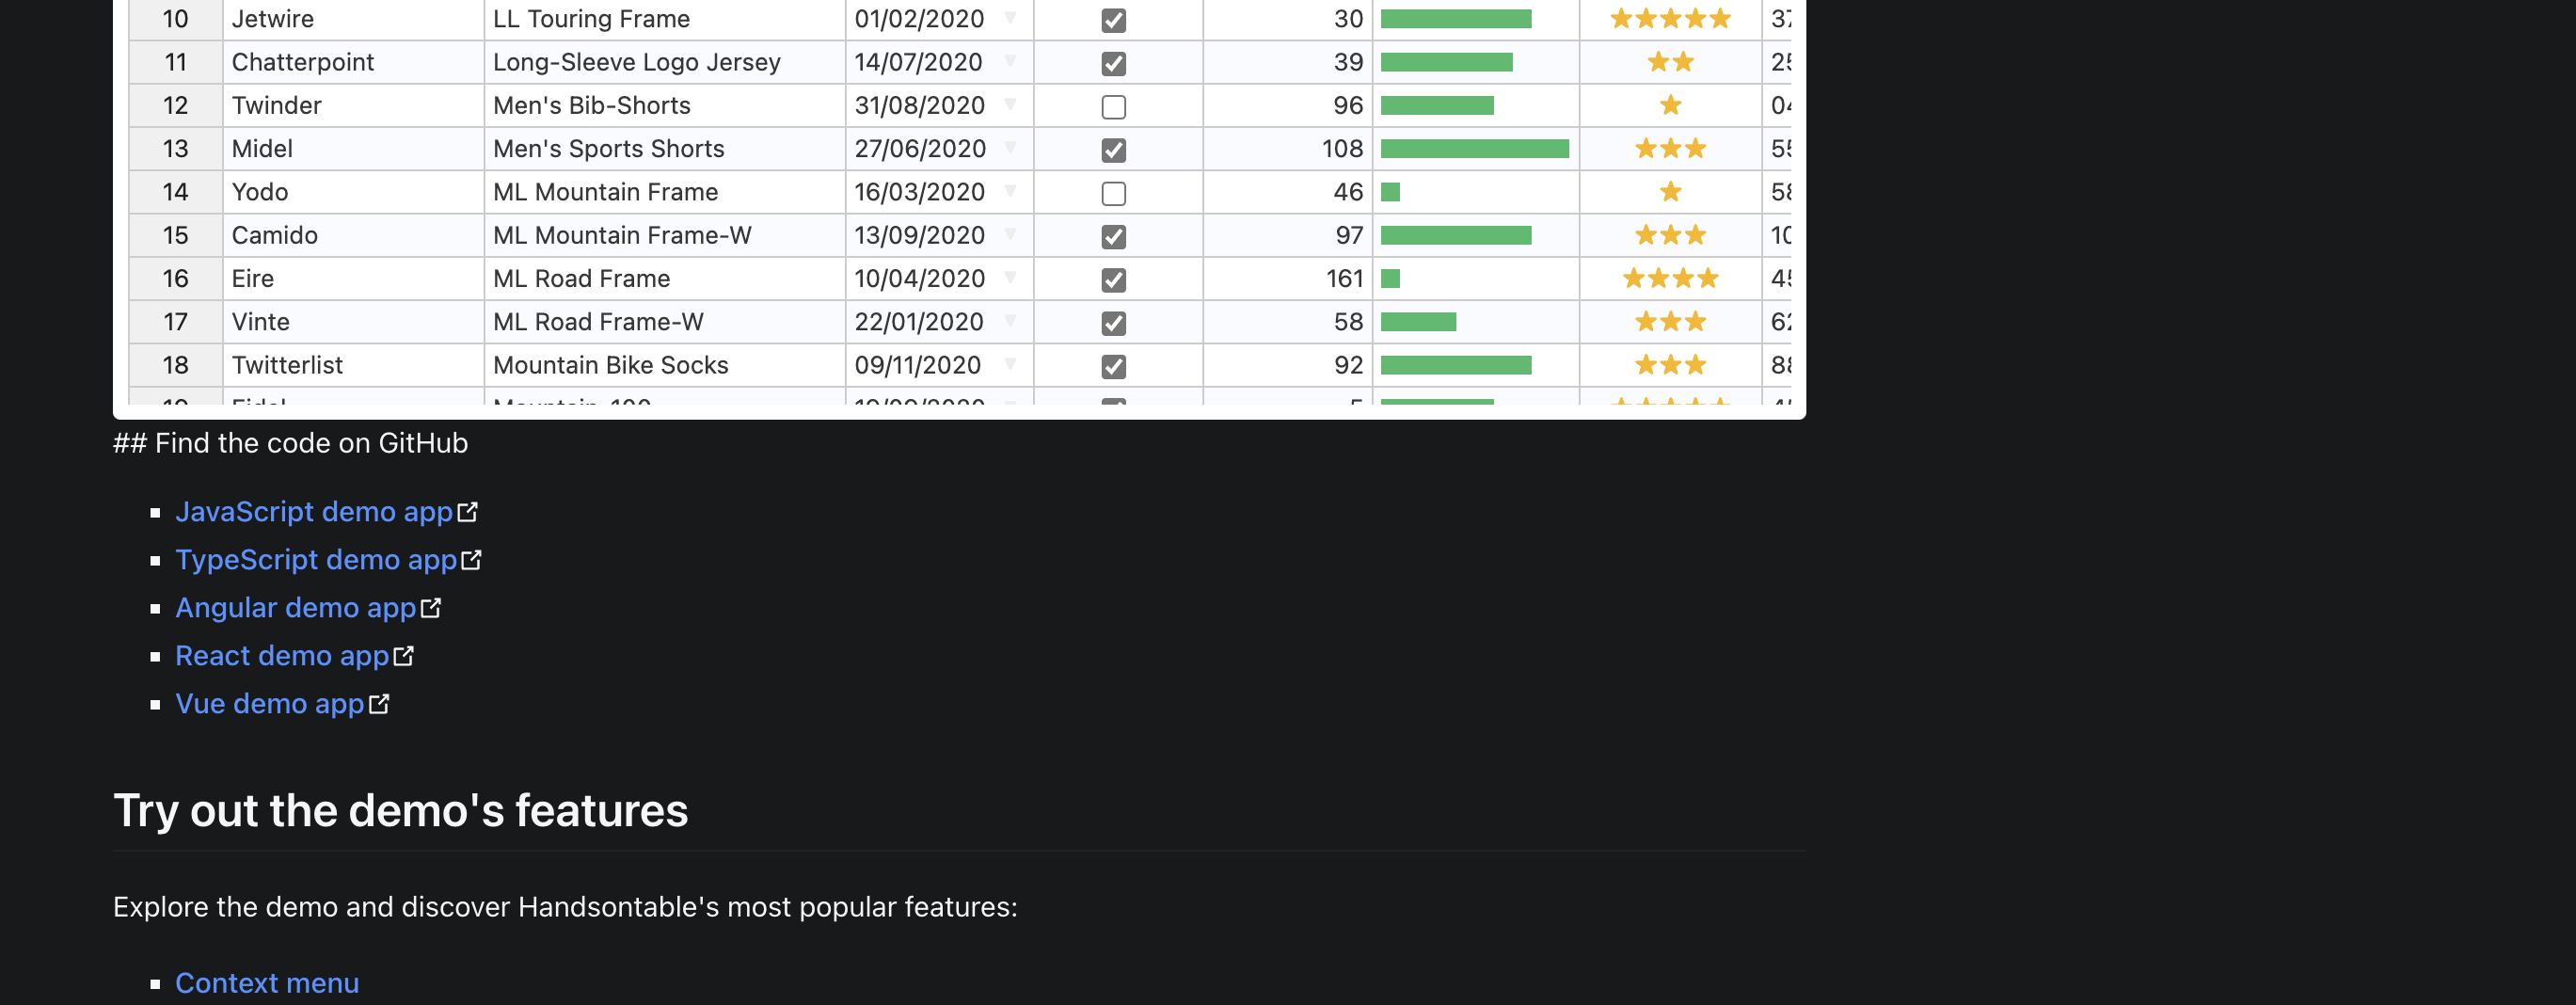Check the Men's Bib-Shorts checkbox
2576x1005 pixels.
click(x=1113, y=105)
